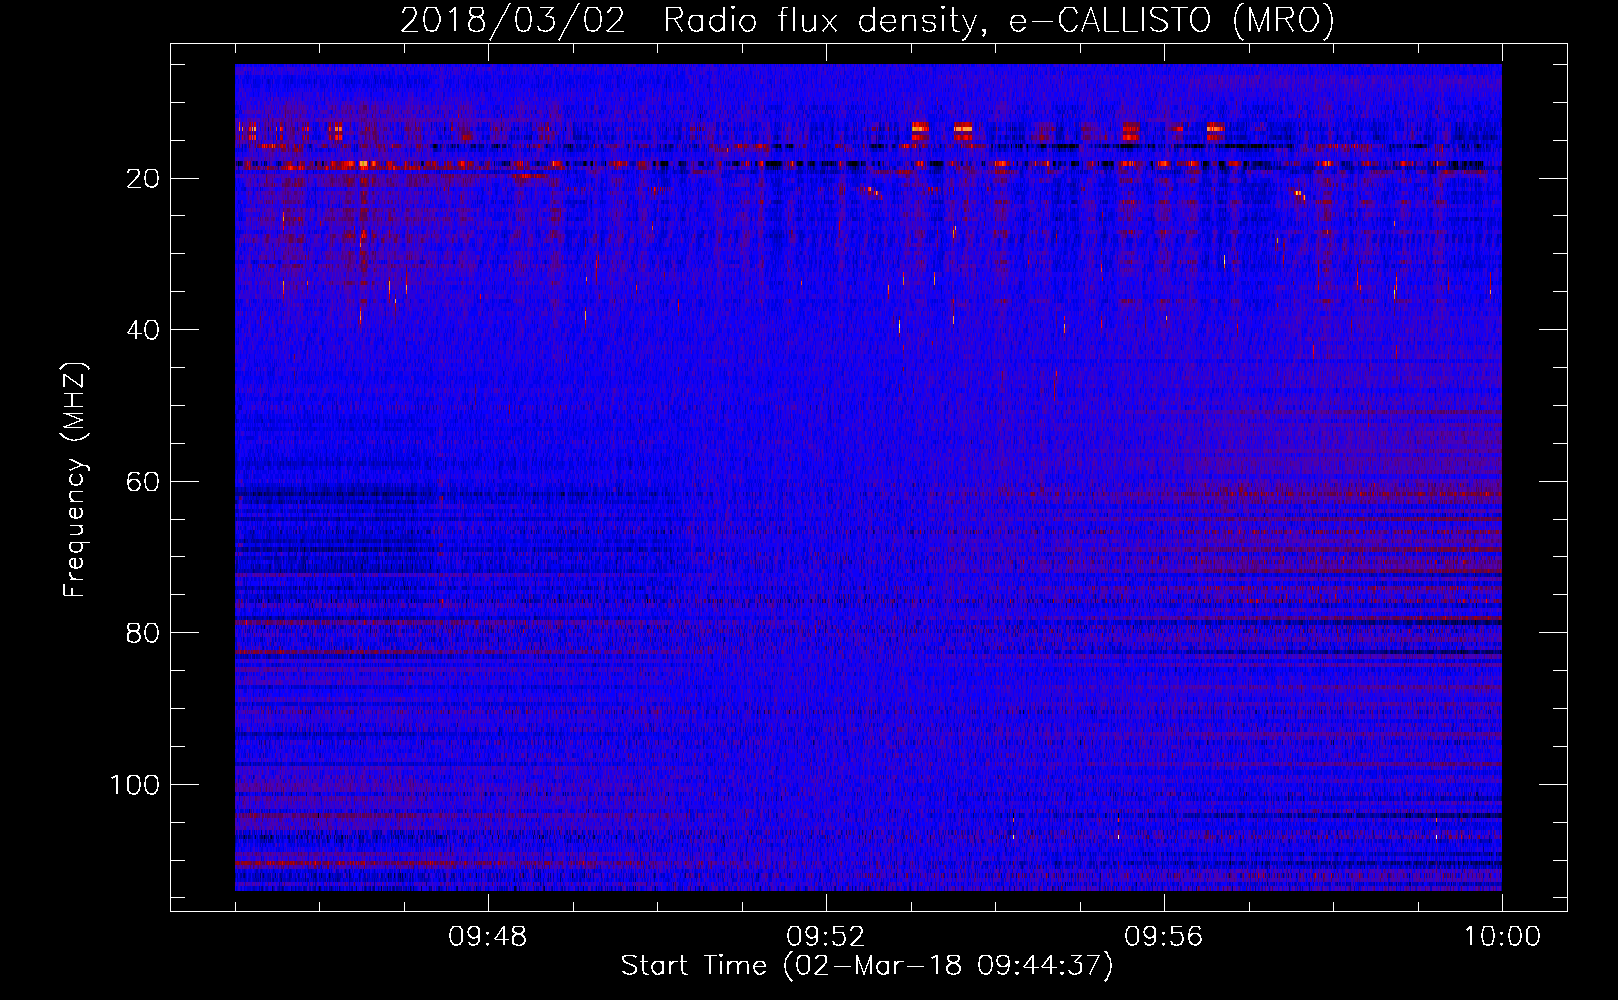Viewport: 1618px width, 1000px height.
Task: Click the 10:00 time tick label
Action: pos(1502,937)
